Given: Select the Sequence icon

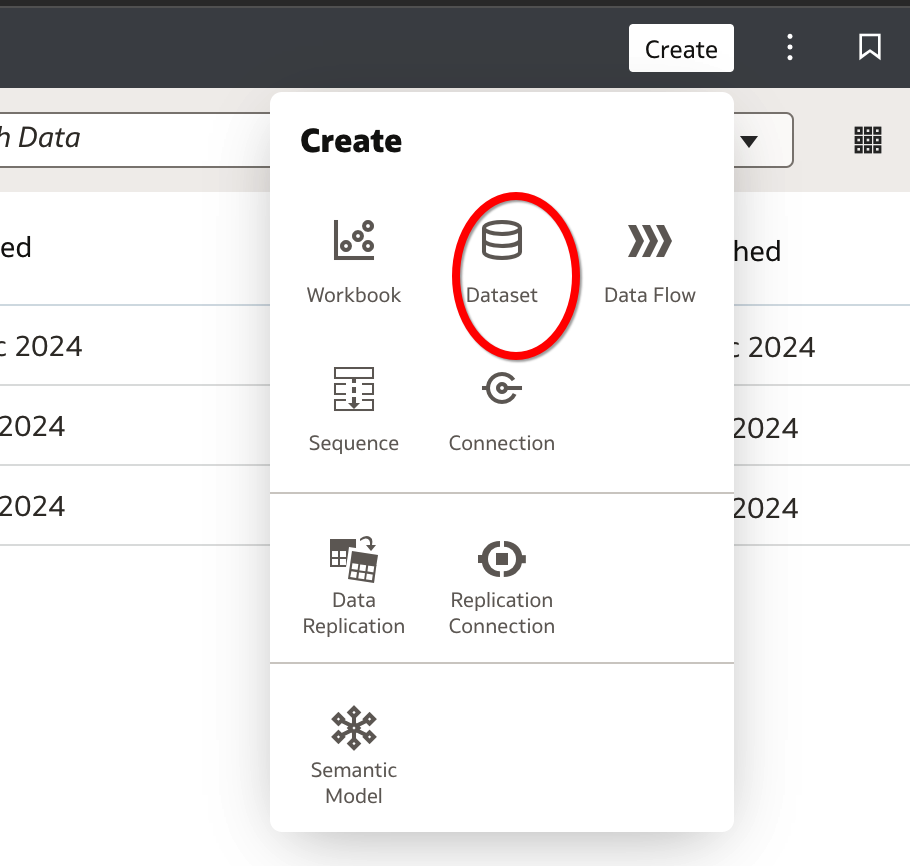Looking at the screenshot, I should 353,389.
